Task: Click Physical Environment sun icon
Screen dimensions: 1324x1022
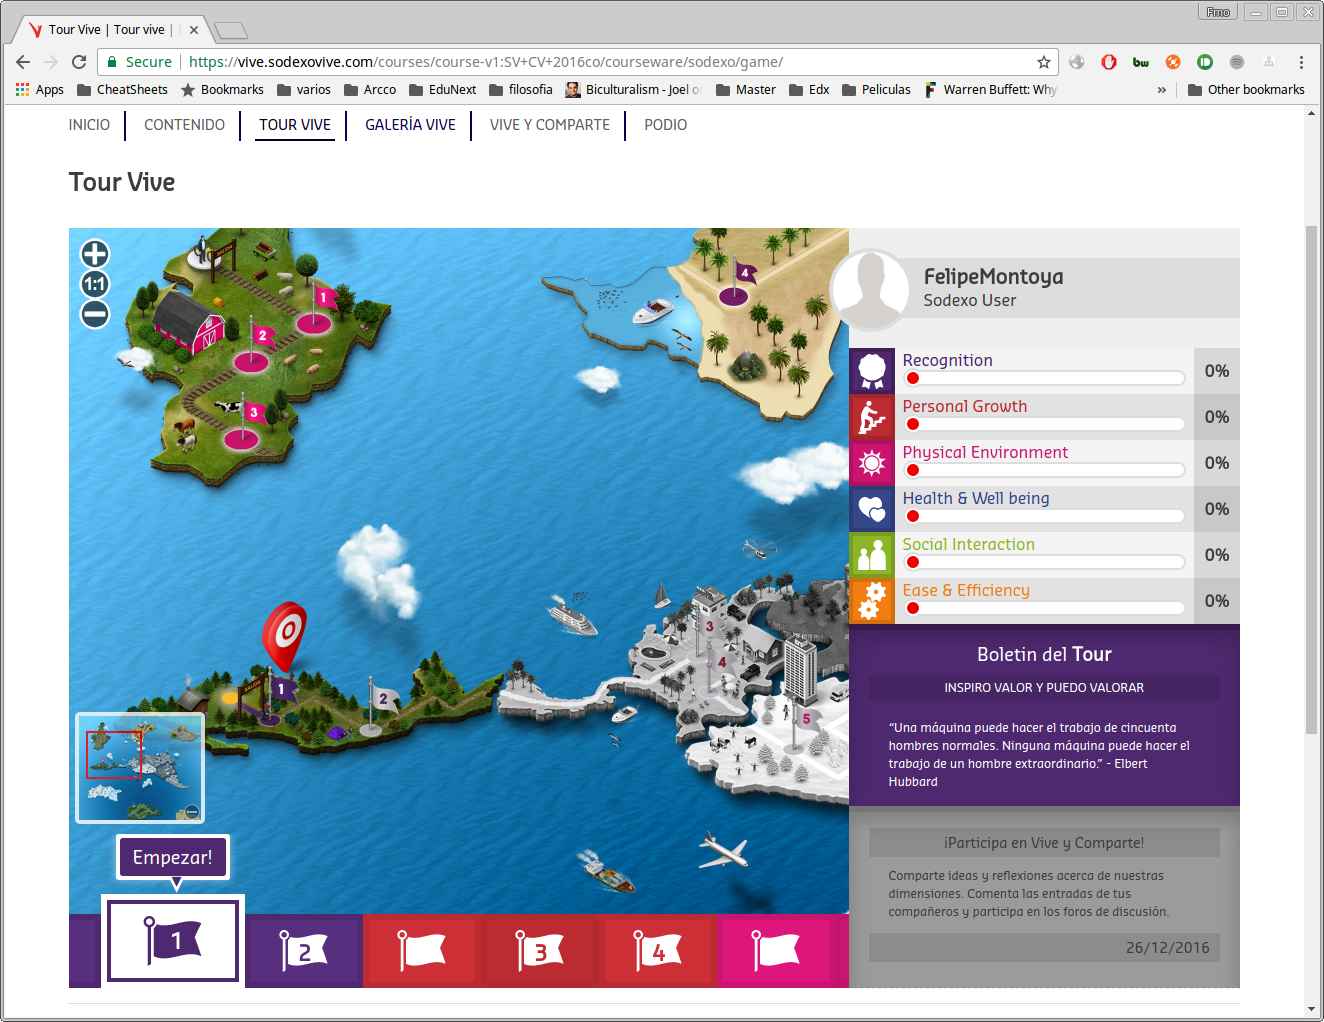Action: click(872, 463)
